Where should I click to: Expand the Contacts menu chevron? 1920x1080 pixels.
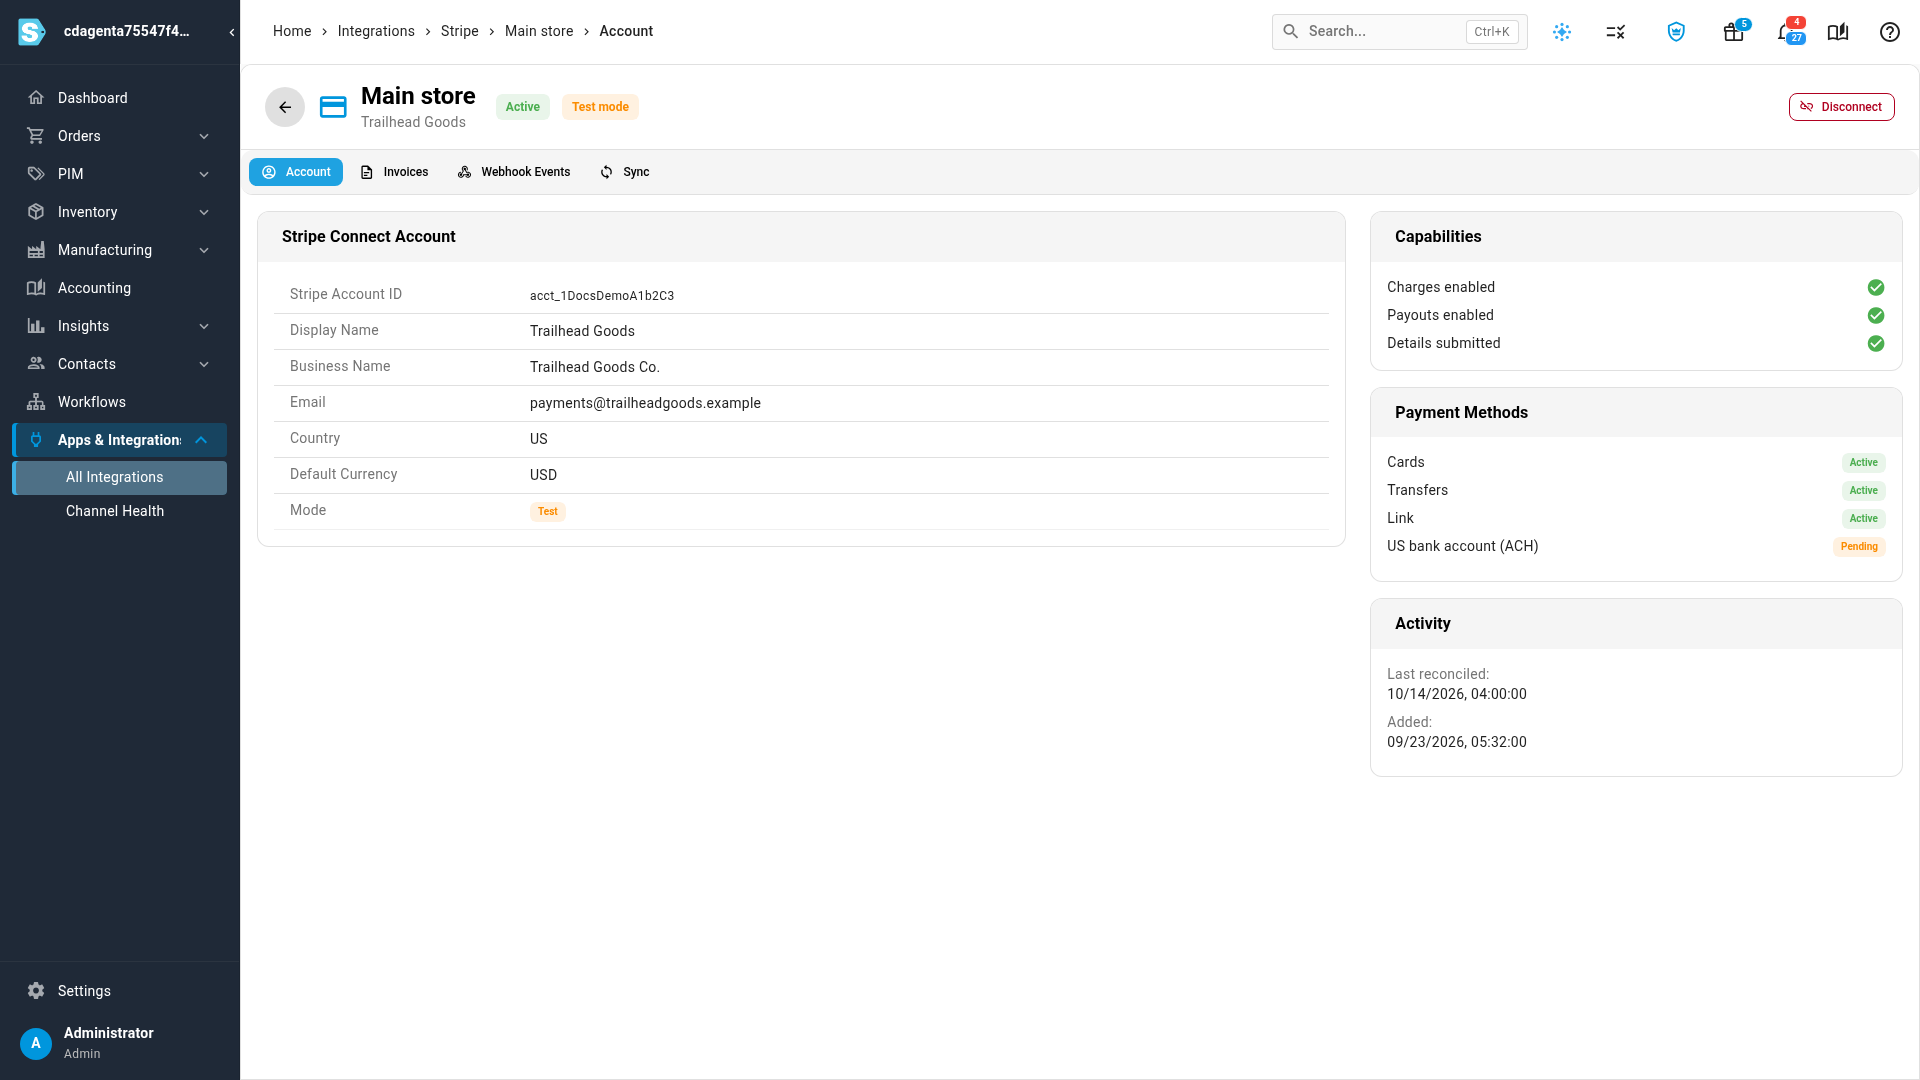(x=204, y=364)
